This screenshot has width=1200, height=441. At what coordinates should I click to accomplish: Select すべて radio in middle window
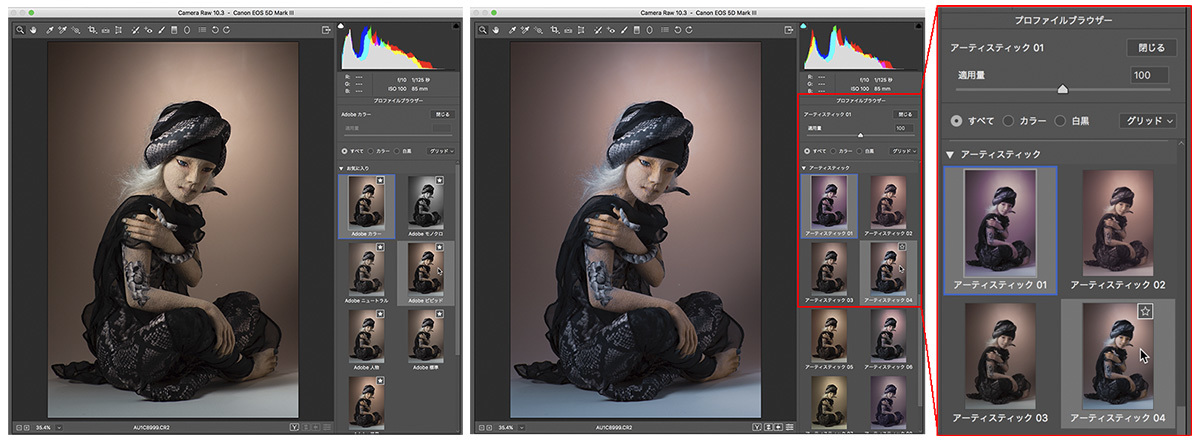[807, 151]
